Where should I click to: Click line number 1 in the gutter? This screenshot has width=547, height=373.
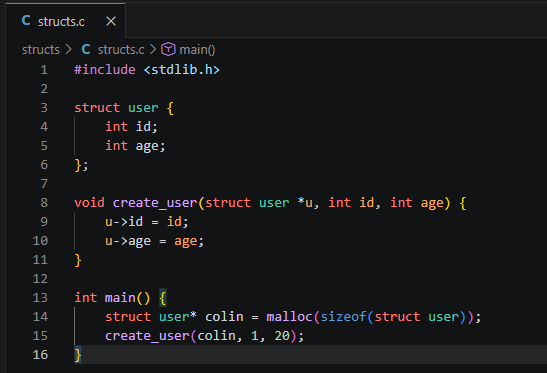[44, 70]
